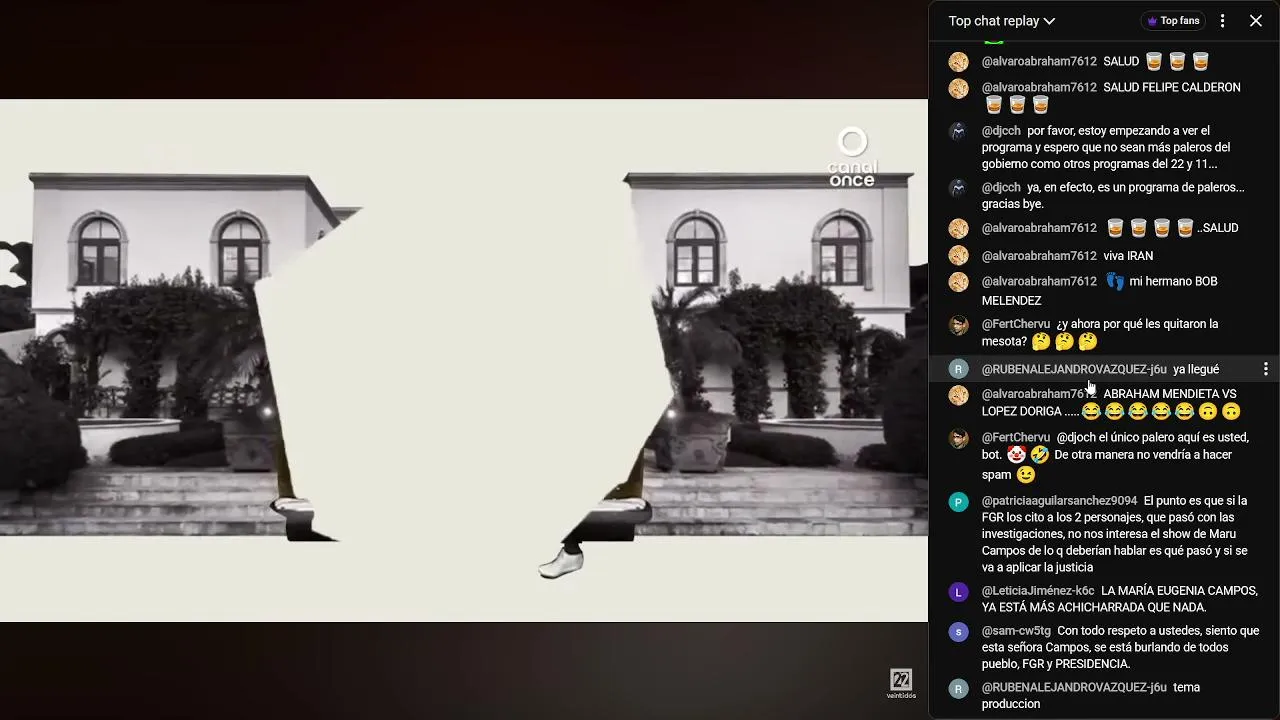Image resolution: width=1280 pixels, height=720 pixels.
Task: Click the R avatar beside 'ya llegué'
Action: click(958, 369)
